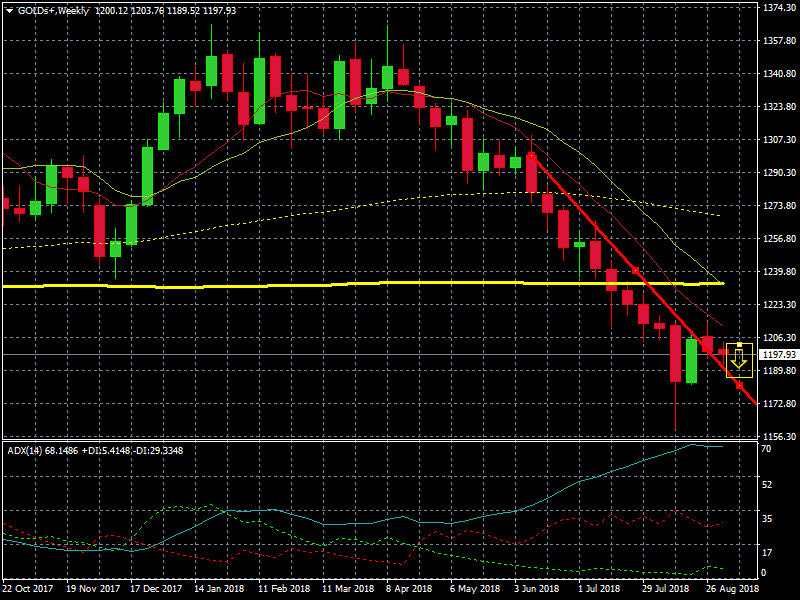Open the triangle menu beside GOLDs+,Weekly
The image size is (800, 600).
click(x=9, y=10)
